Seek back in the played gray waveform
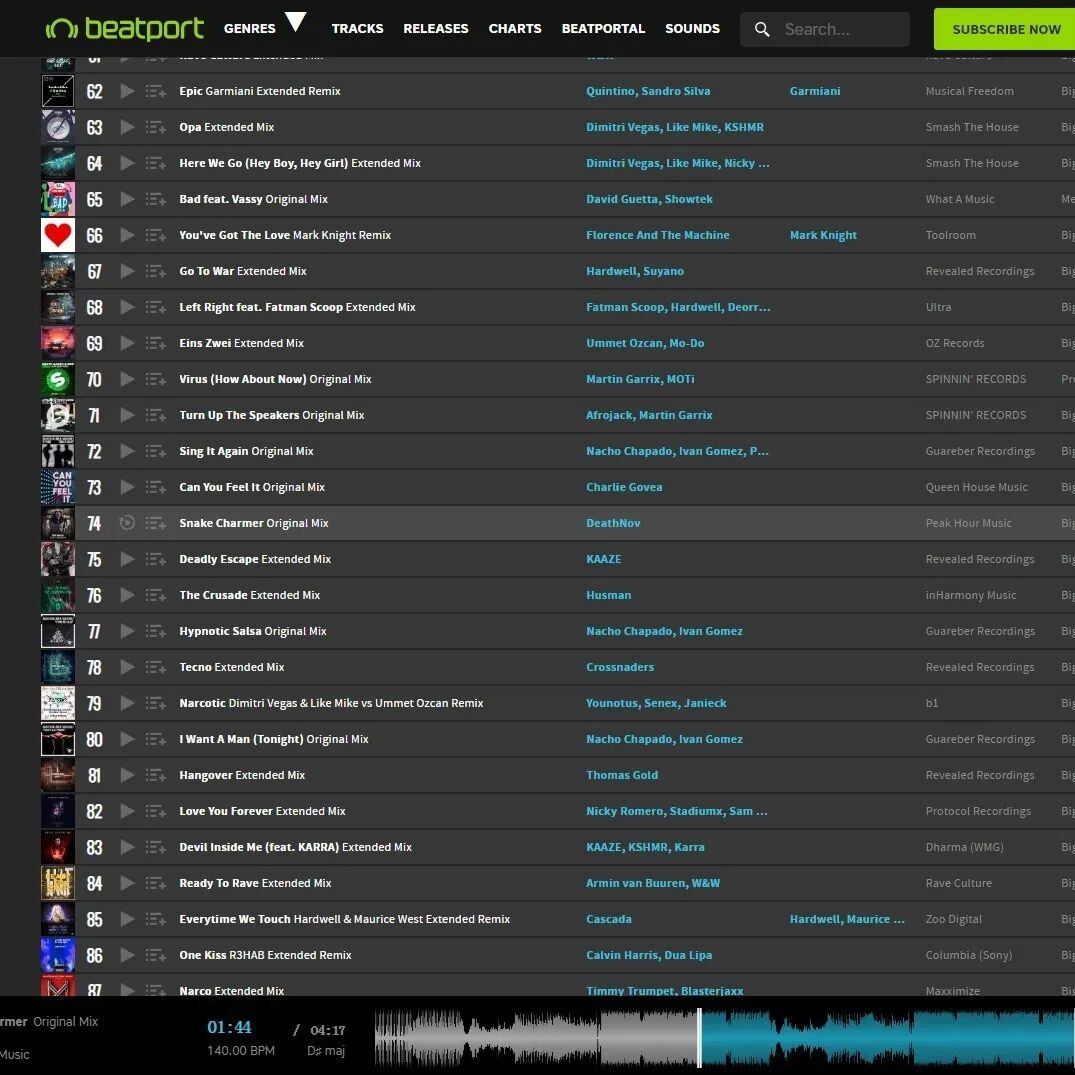 tap(536, 1037)
